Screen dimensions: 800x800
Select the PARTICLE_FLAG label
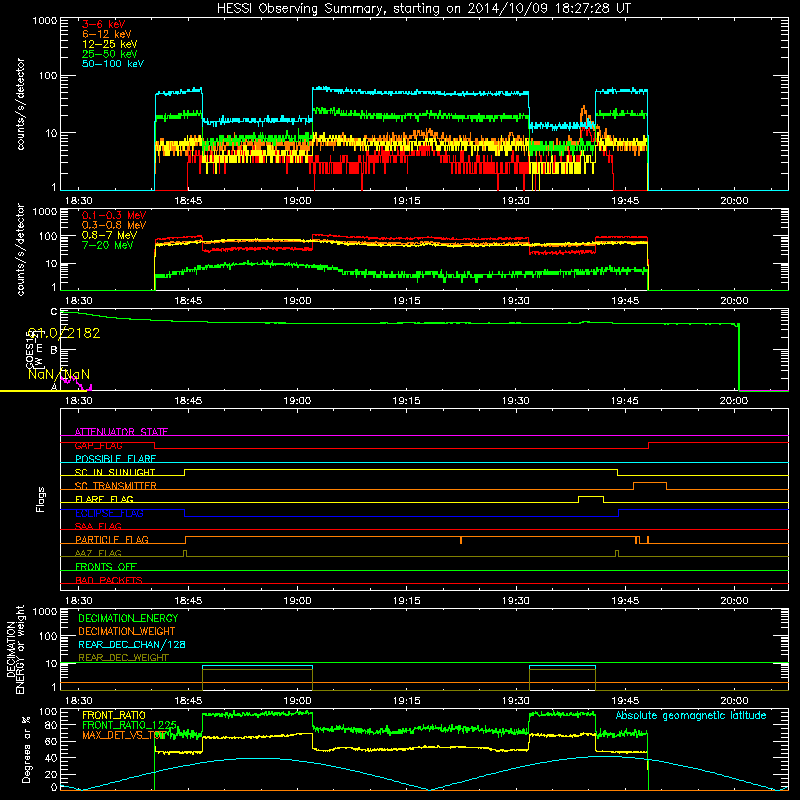pyautogui.click(x=112, y=539)
